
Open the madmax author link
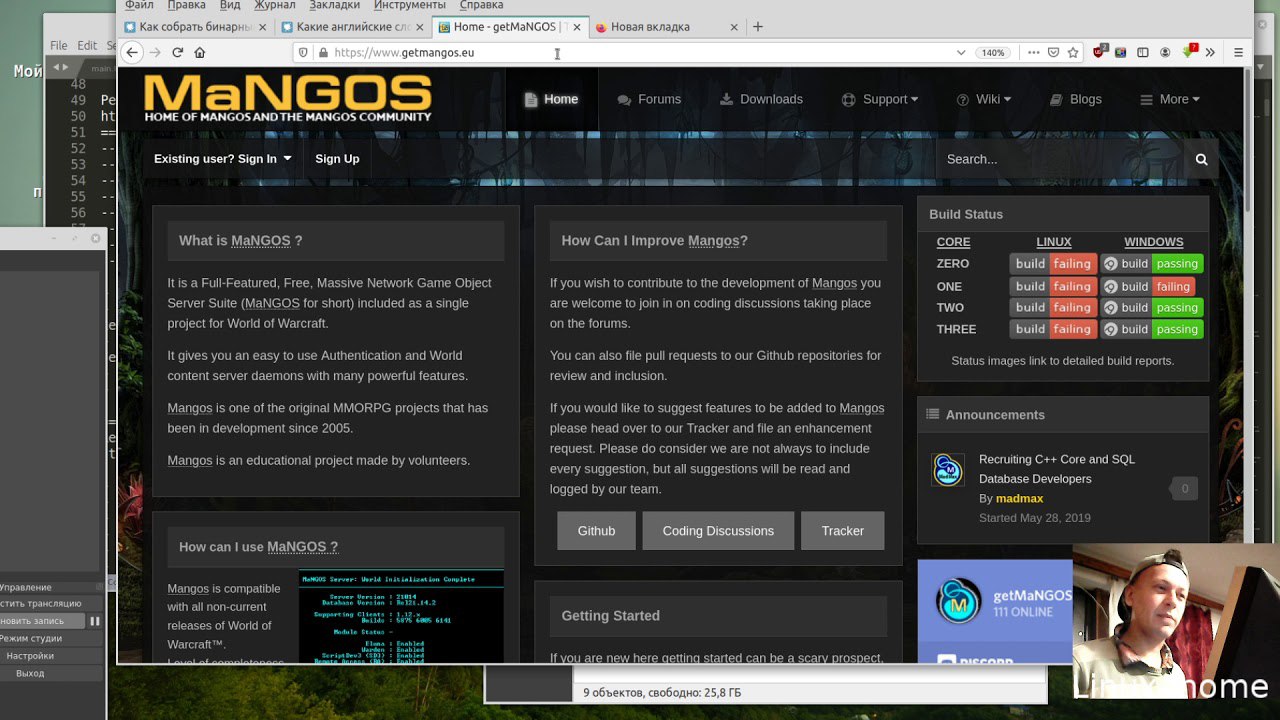click(x=1019, y=498)
